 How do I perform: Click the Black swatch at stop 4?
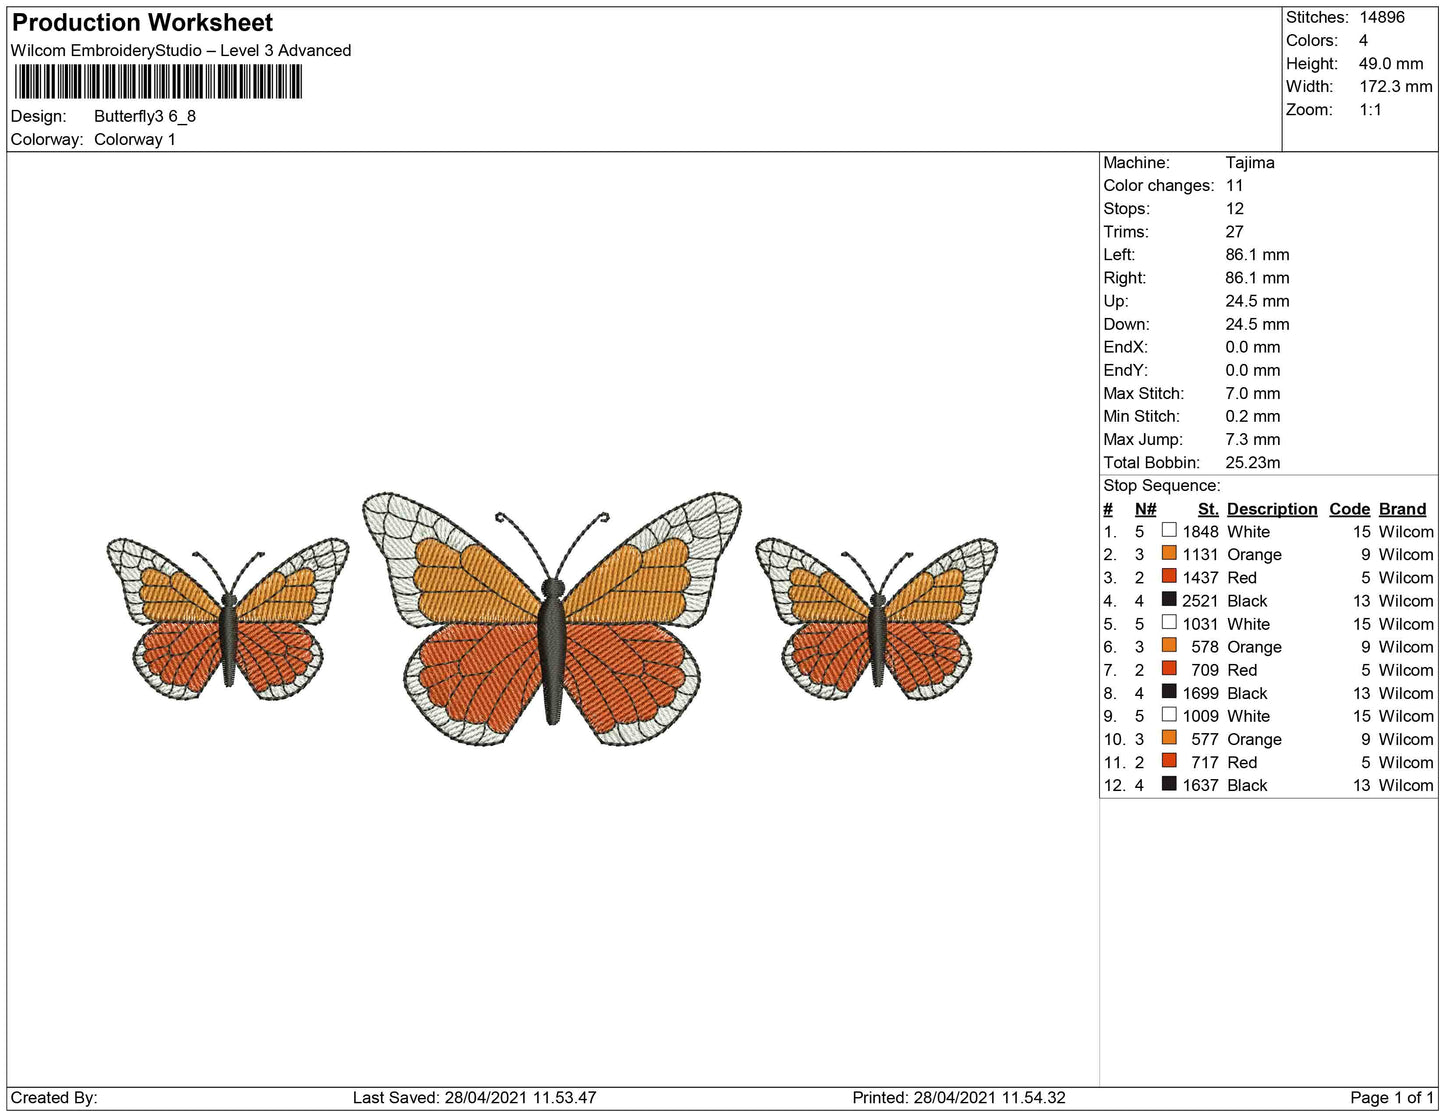pos(1168,600)
